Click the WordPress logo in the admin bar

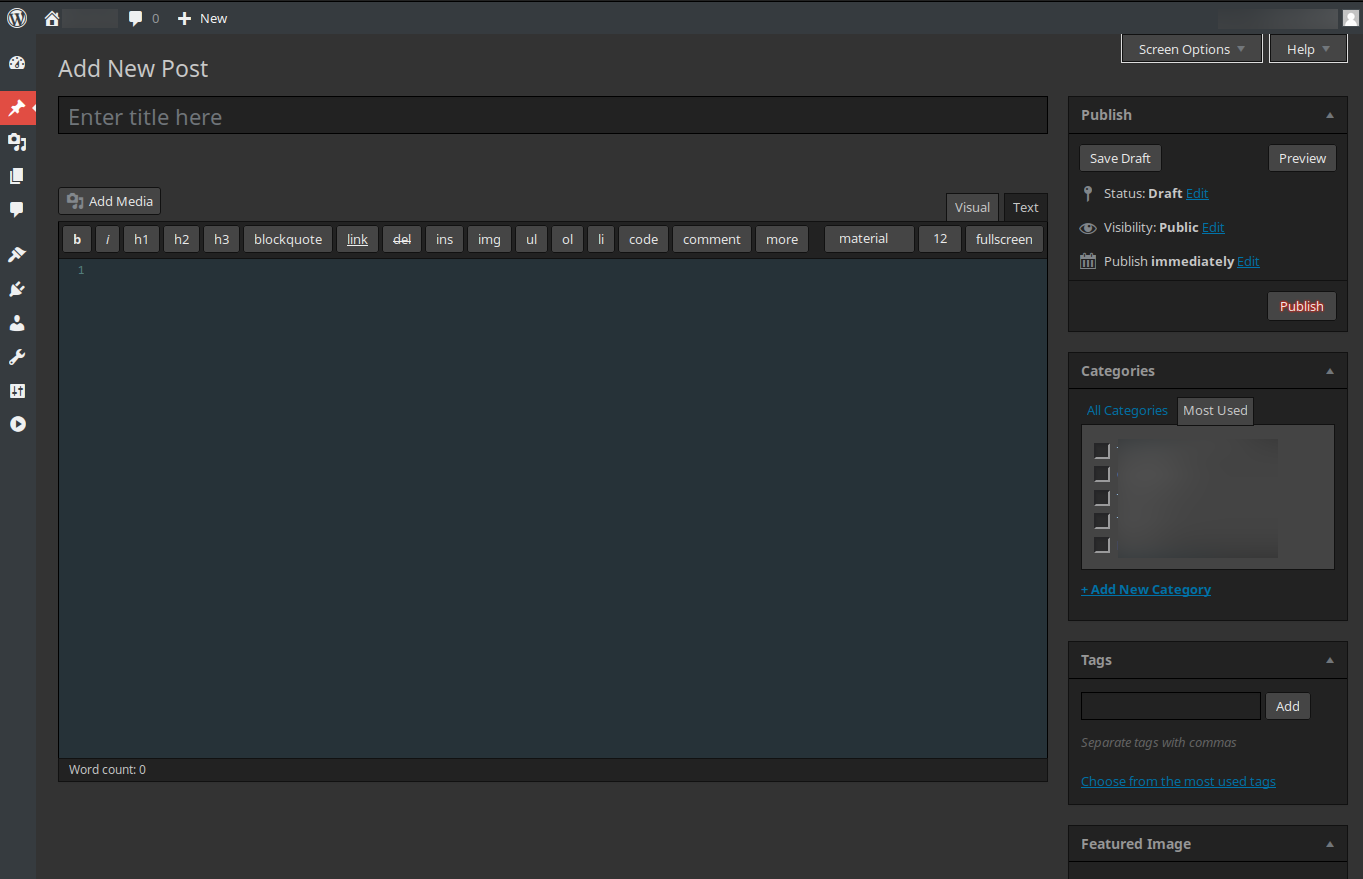16,17
